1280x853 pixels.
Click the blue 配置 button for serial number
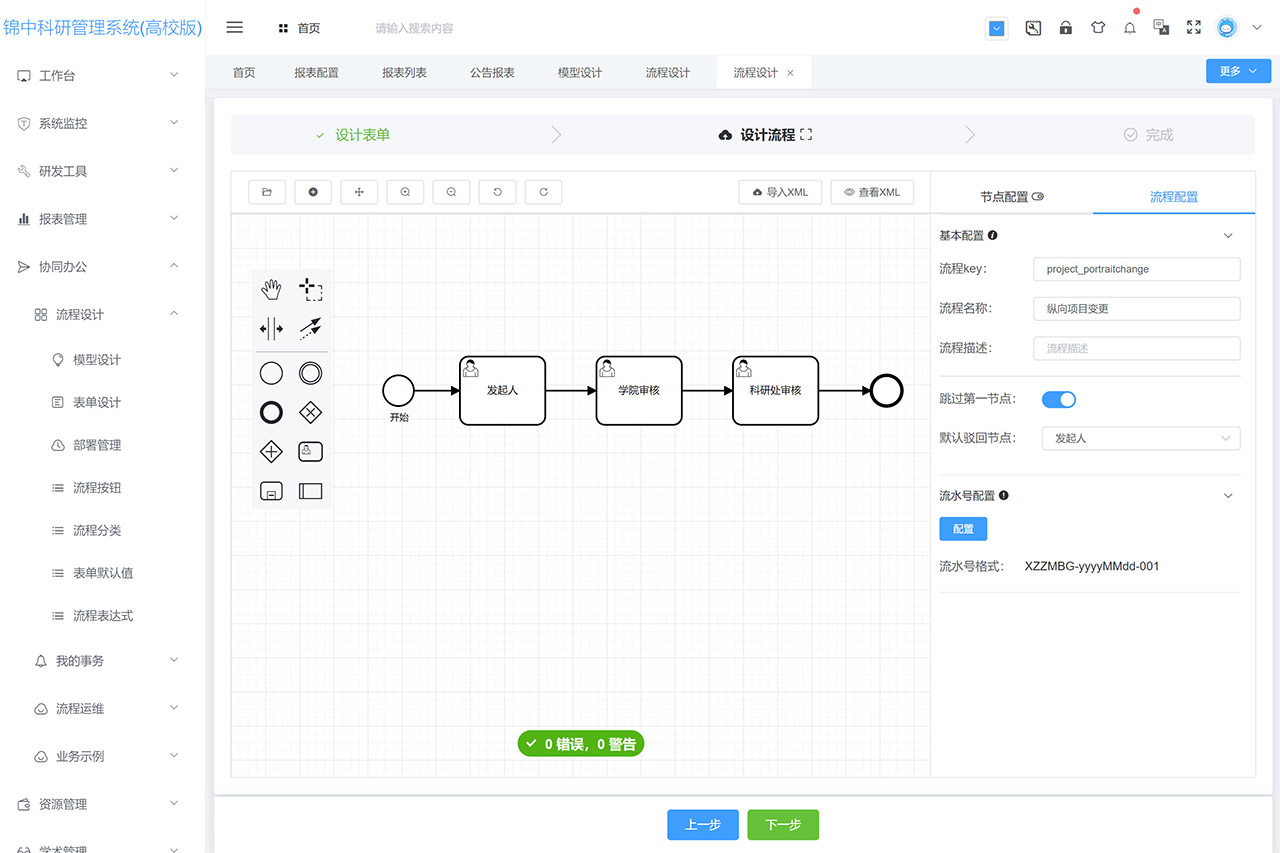click(962, 528)
